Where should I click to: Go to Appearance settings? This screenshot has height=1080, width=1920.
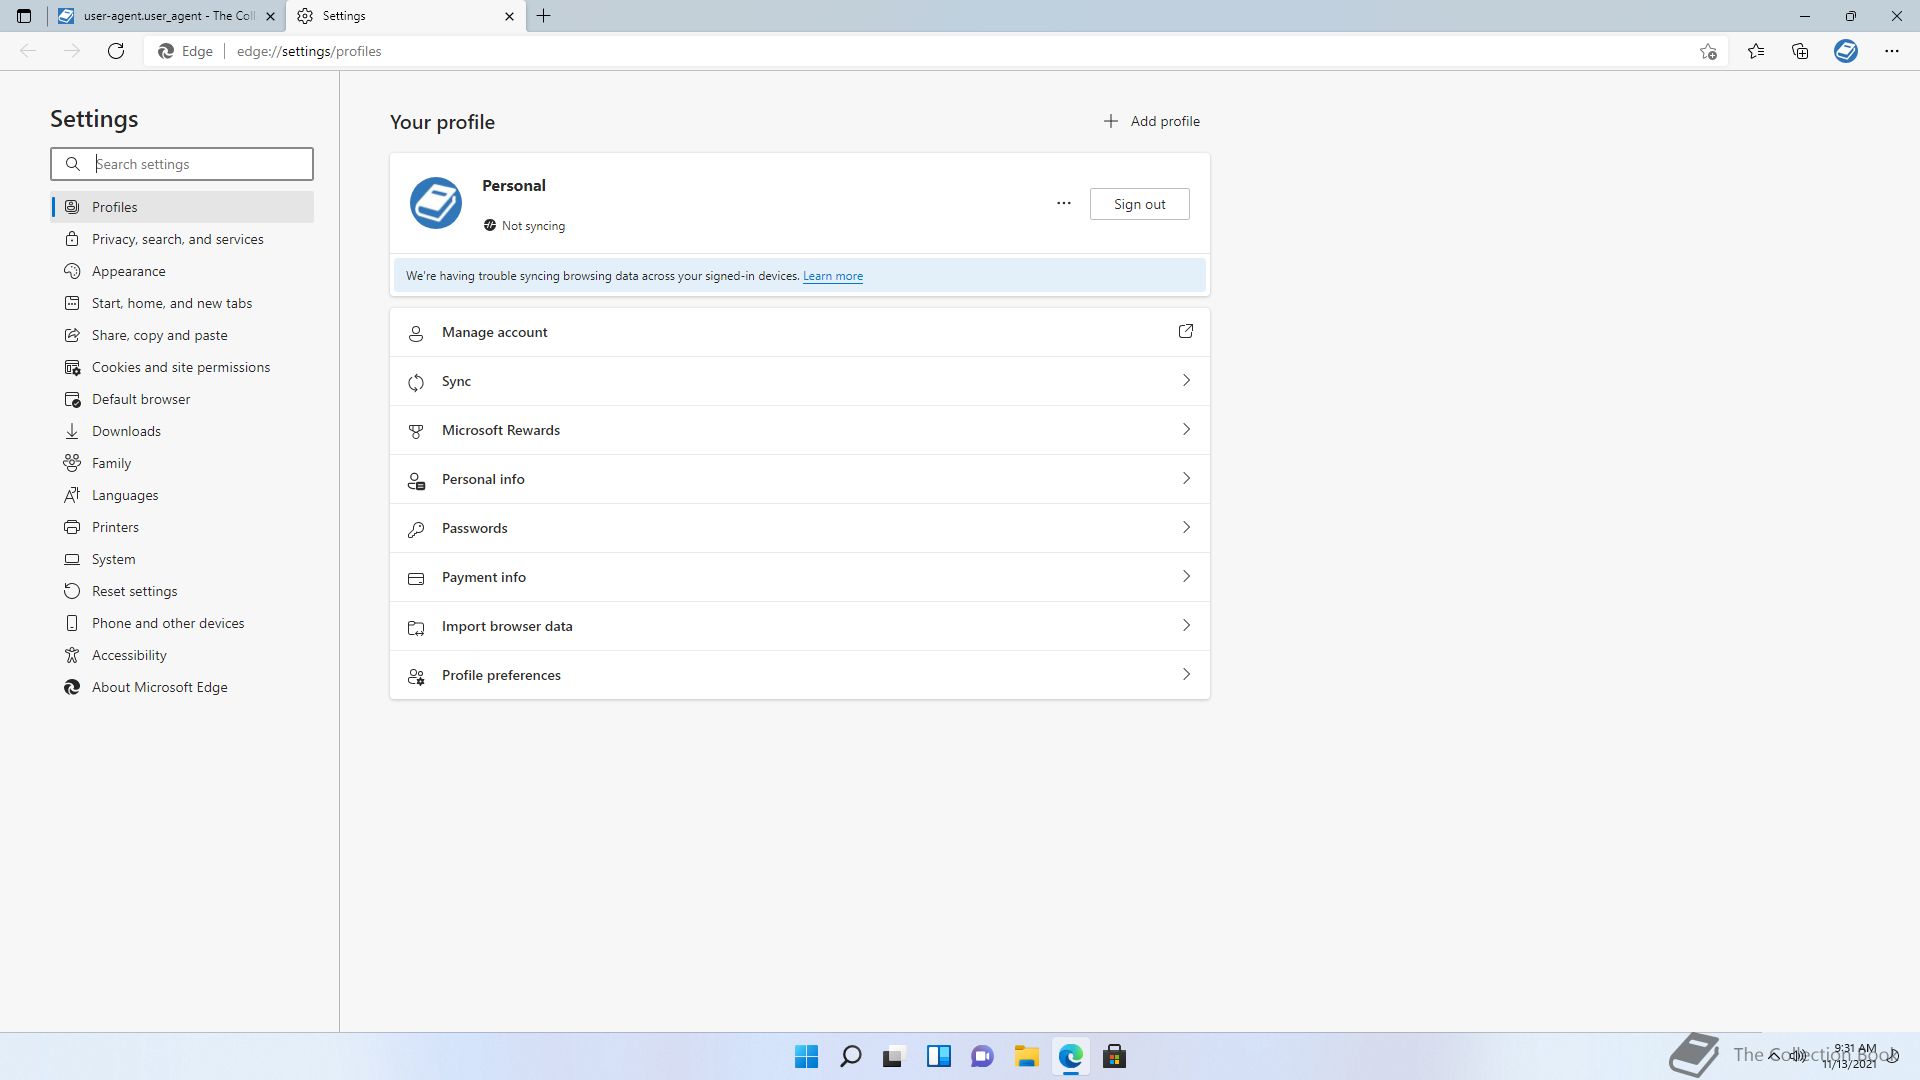click(182, 271)
